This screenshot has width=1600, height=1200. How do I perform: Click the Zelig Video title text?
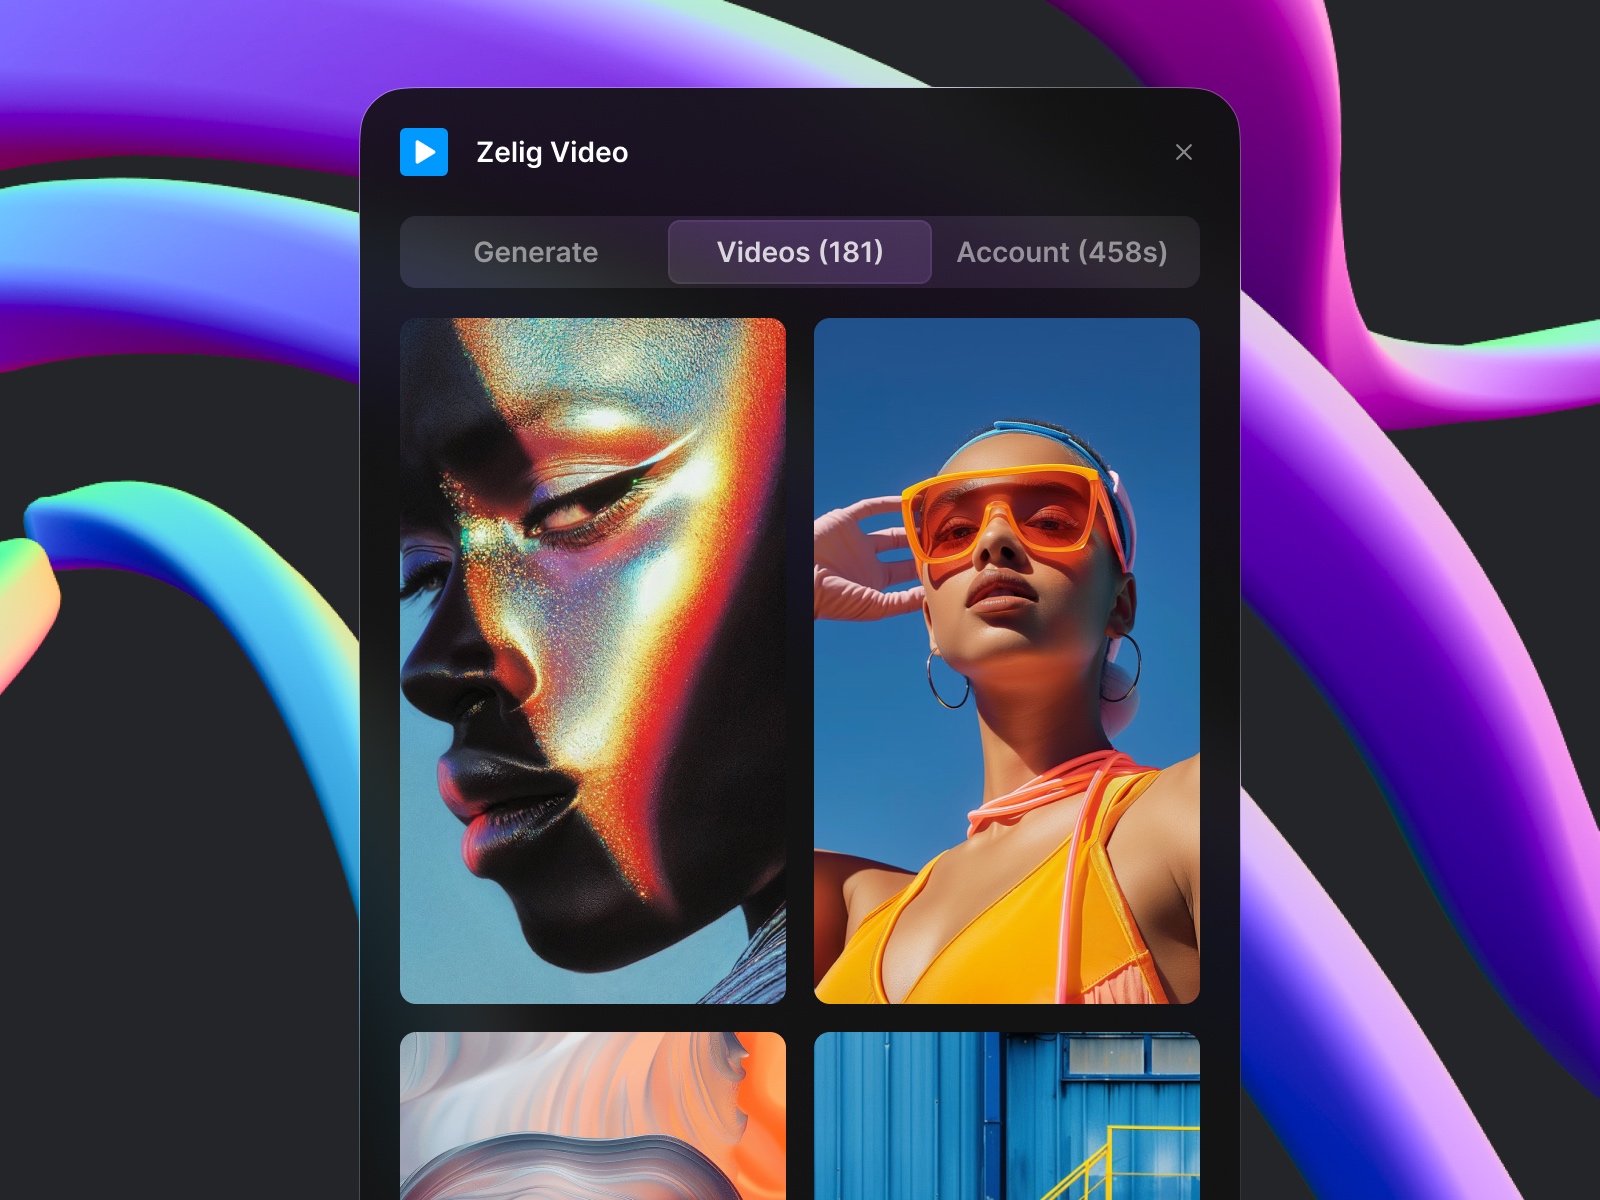(551, 152)
